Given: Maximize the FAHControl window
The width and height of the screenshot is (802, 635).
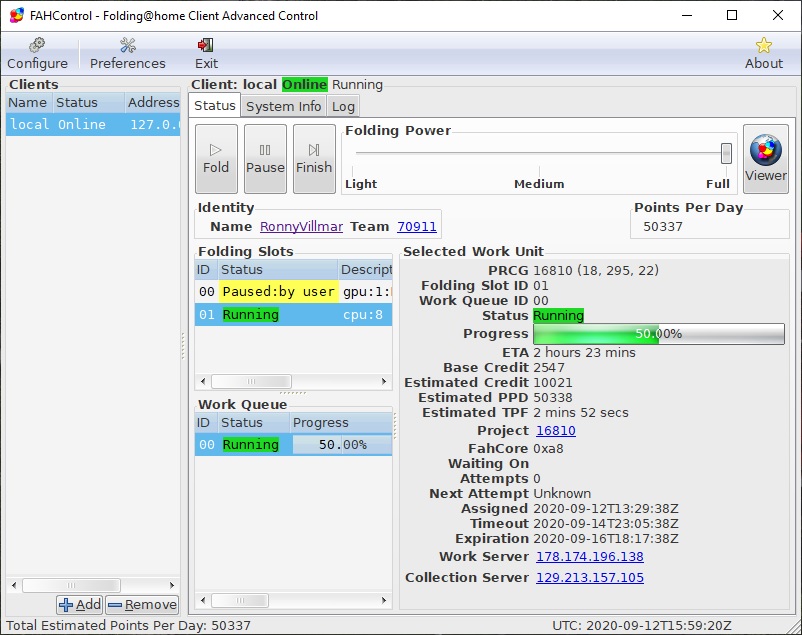Looking at the screenshot, I should (x=732, y=15).
